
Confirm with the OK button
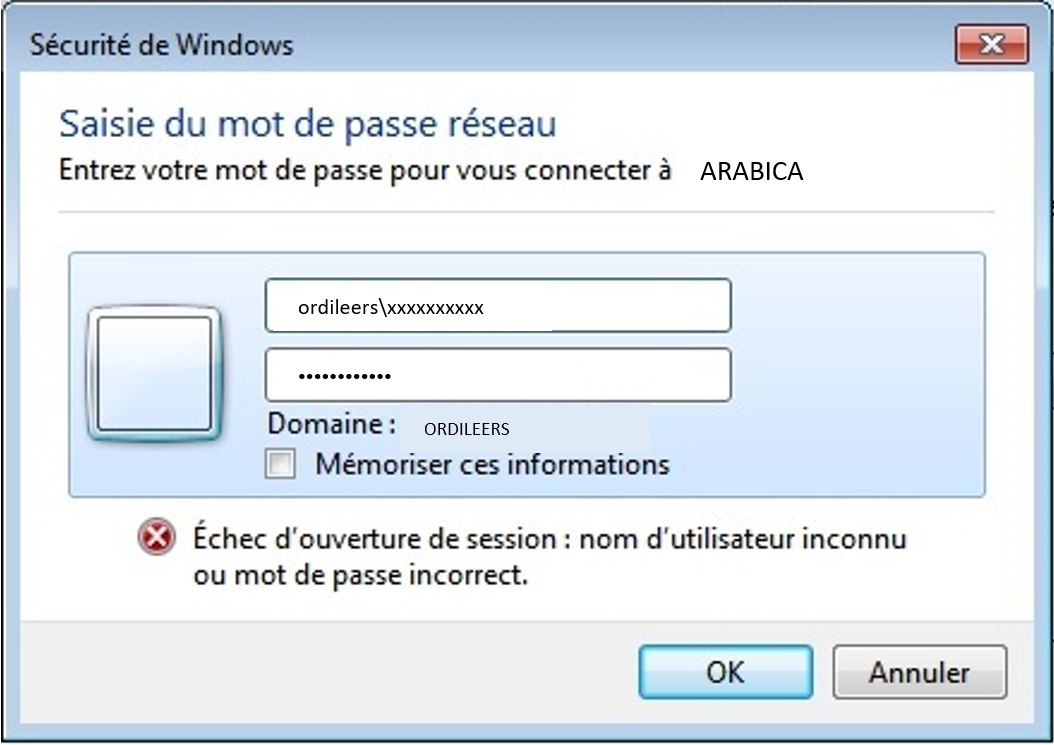(725, 672)
